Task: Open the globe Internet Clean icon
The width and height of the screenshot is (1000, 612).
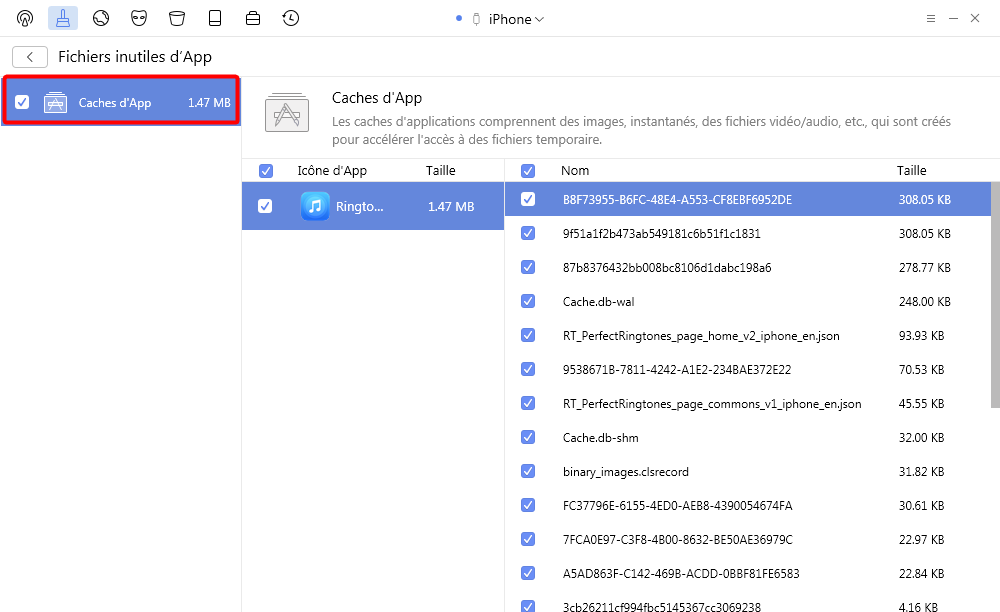Action: point(101,18)
